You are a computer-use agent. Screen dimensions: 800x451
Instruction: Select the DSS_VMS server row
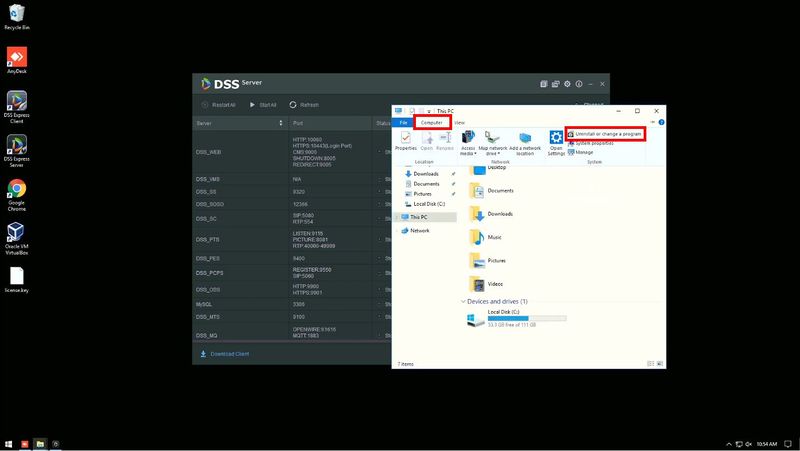point(292,179)
